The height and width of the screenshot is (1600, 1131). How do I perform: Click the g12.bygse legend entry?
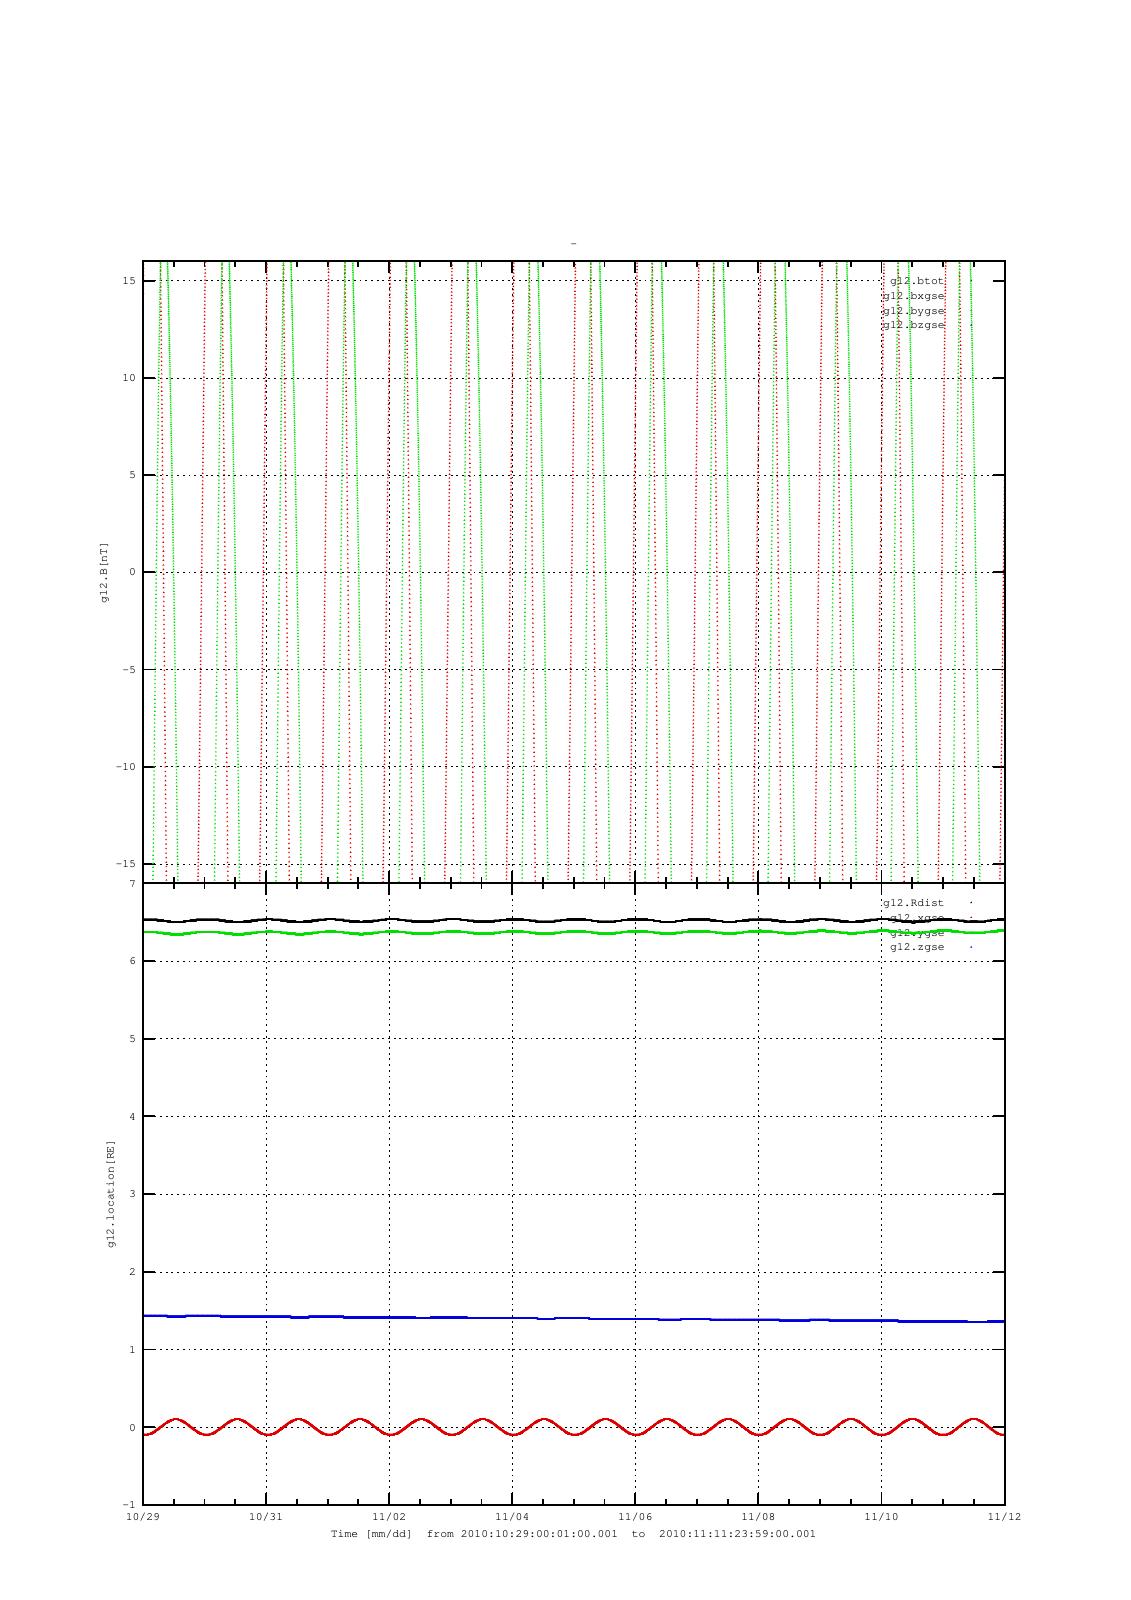[913, 311]
